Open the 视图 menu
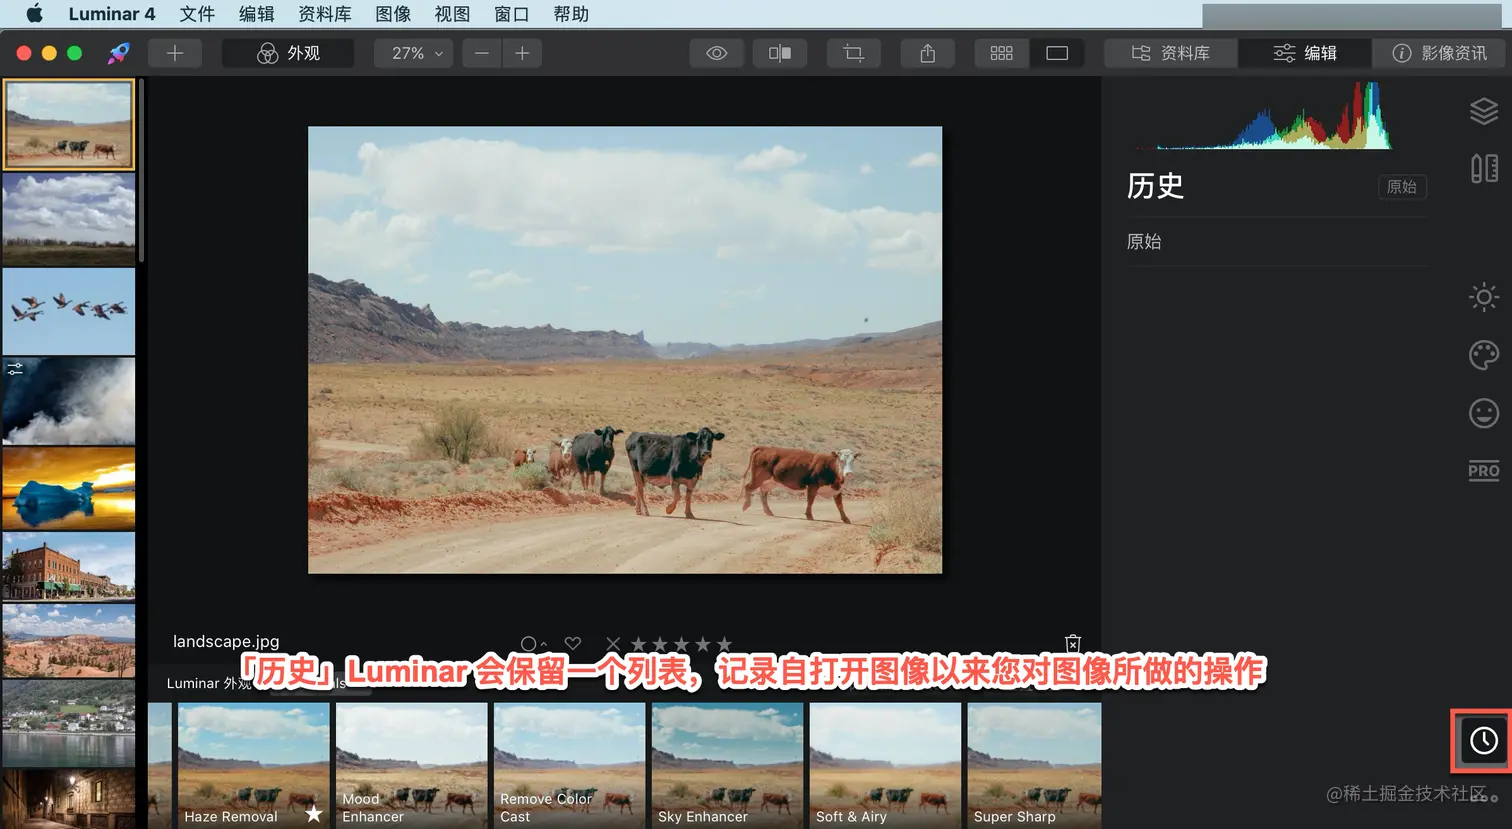 pyautogui.click(x=452, y=14)
